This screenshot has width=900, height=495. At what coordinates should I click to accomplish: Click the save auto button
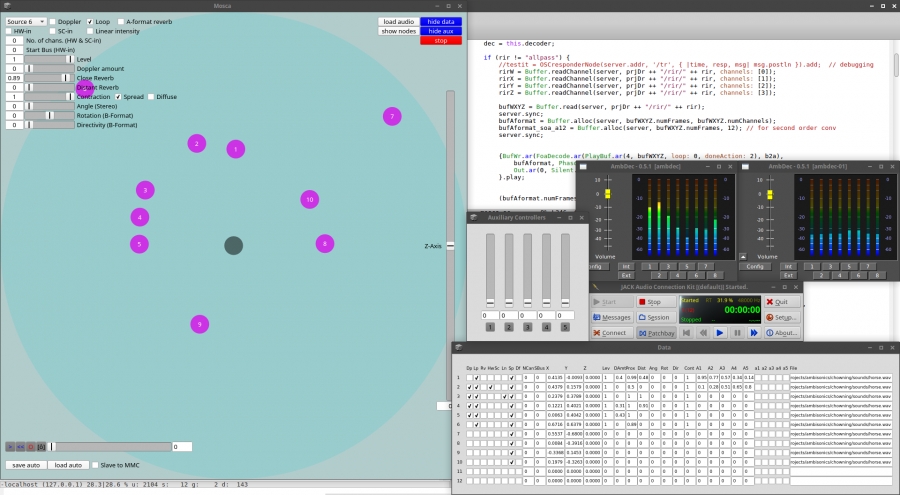26,465
